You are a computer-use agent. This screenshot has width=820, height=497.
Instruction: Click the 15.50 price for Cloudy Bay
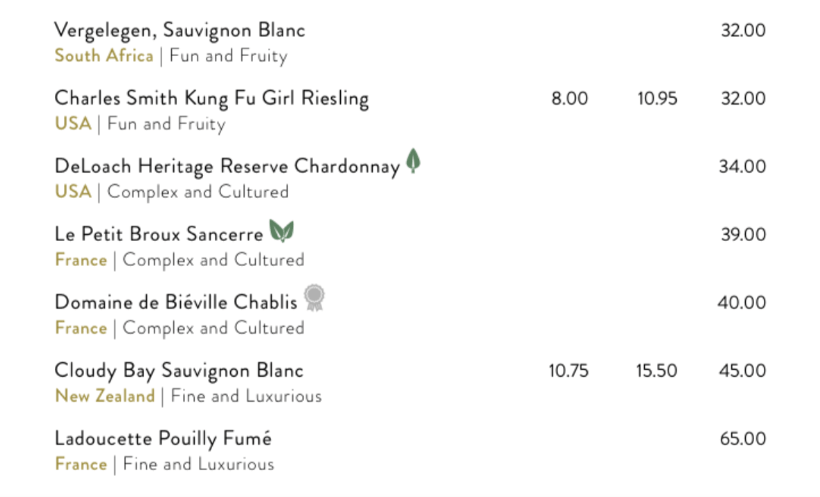pos(656,371)
